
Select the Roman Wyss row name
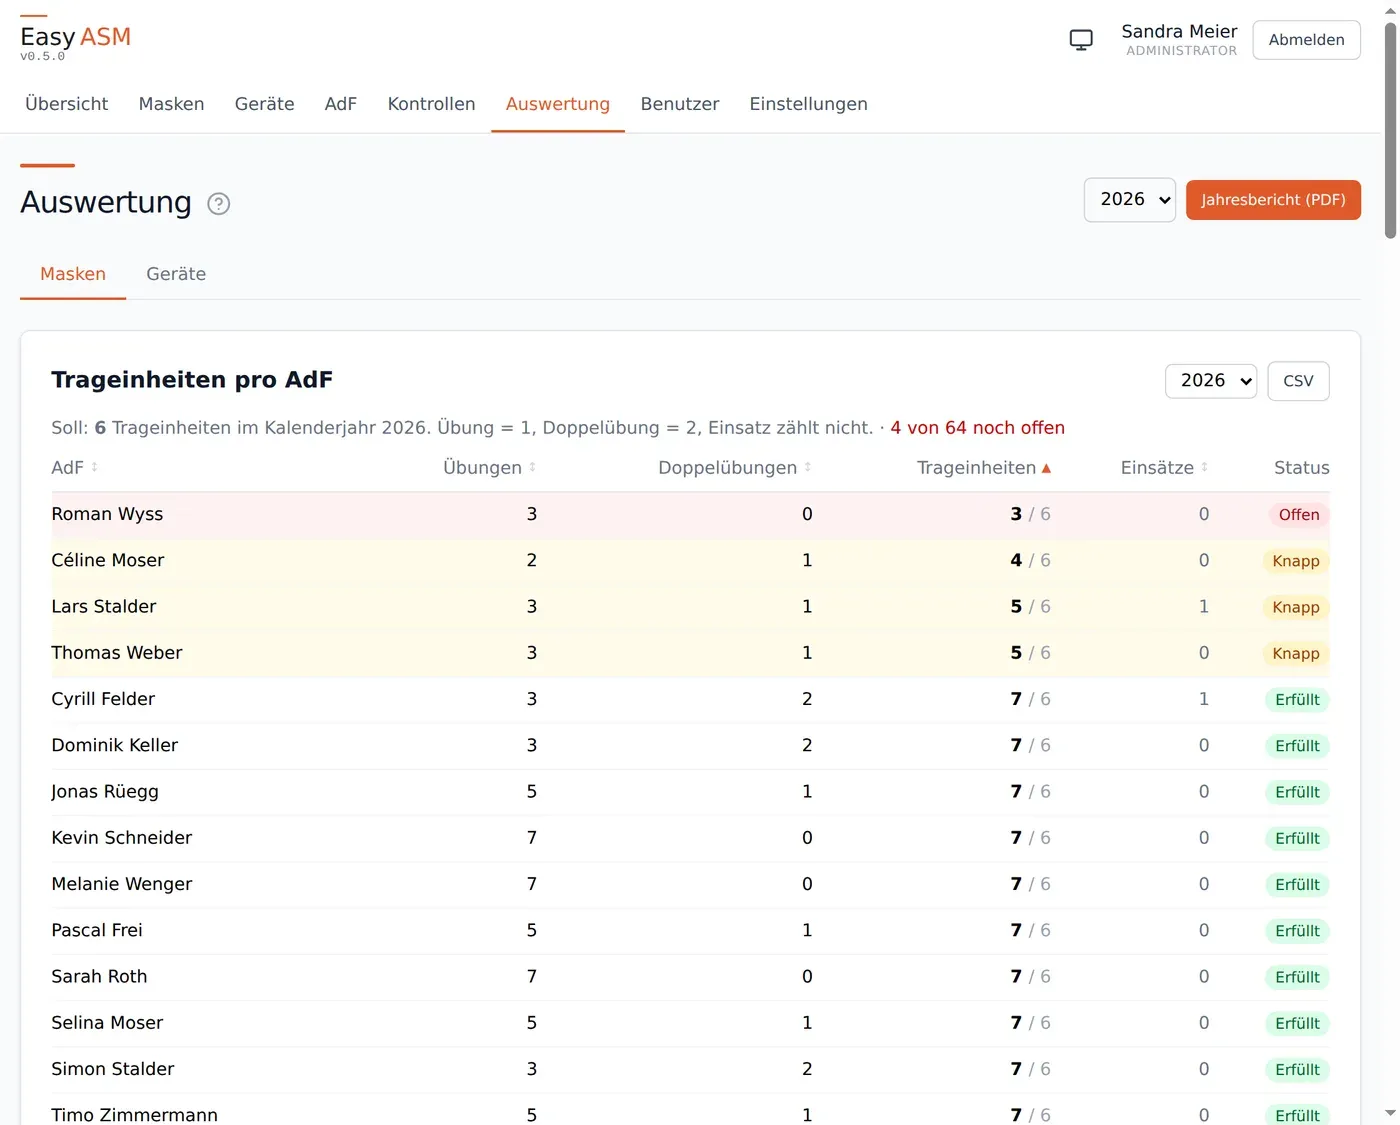(107, 514)
